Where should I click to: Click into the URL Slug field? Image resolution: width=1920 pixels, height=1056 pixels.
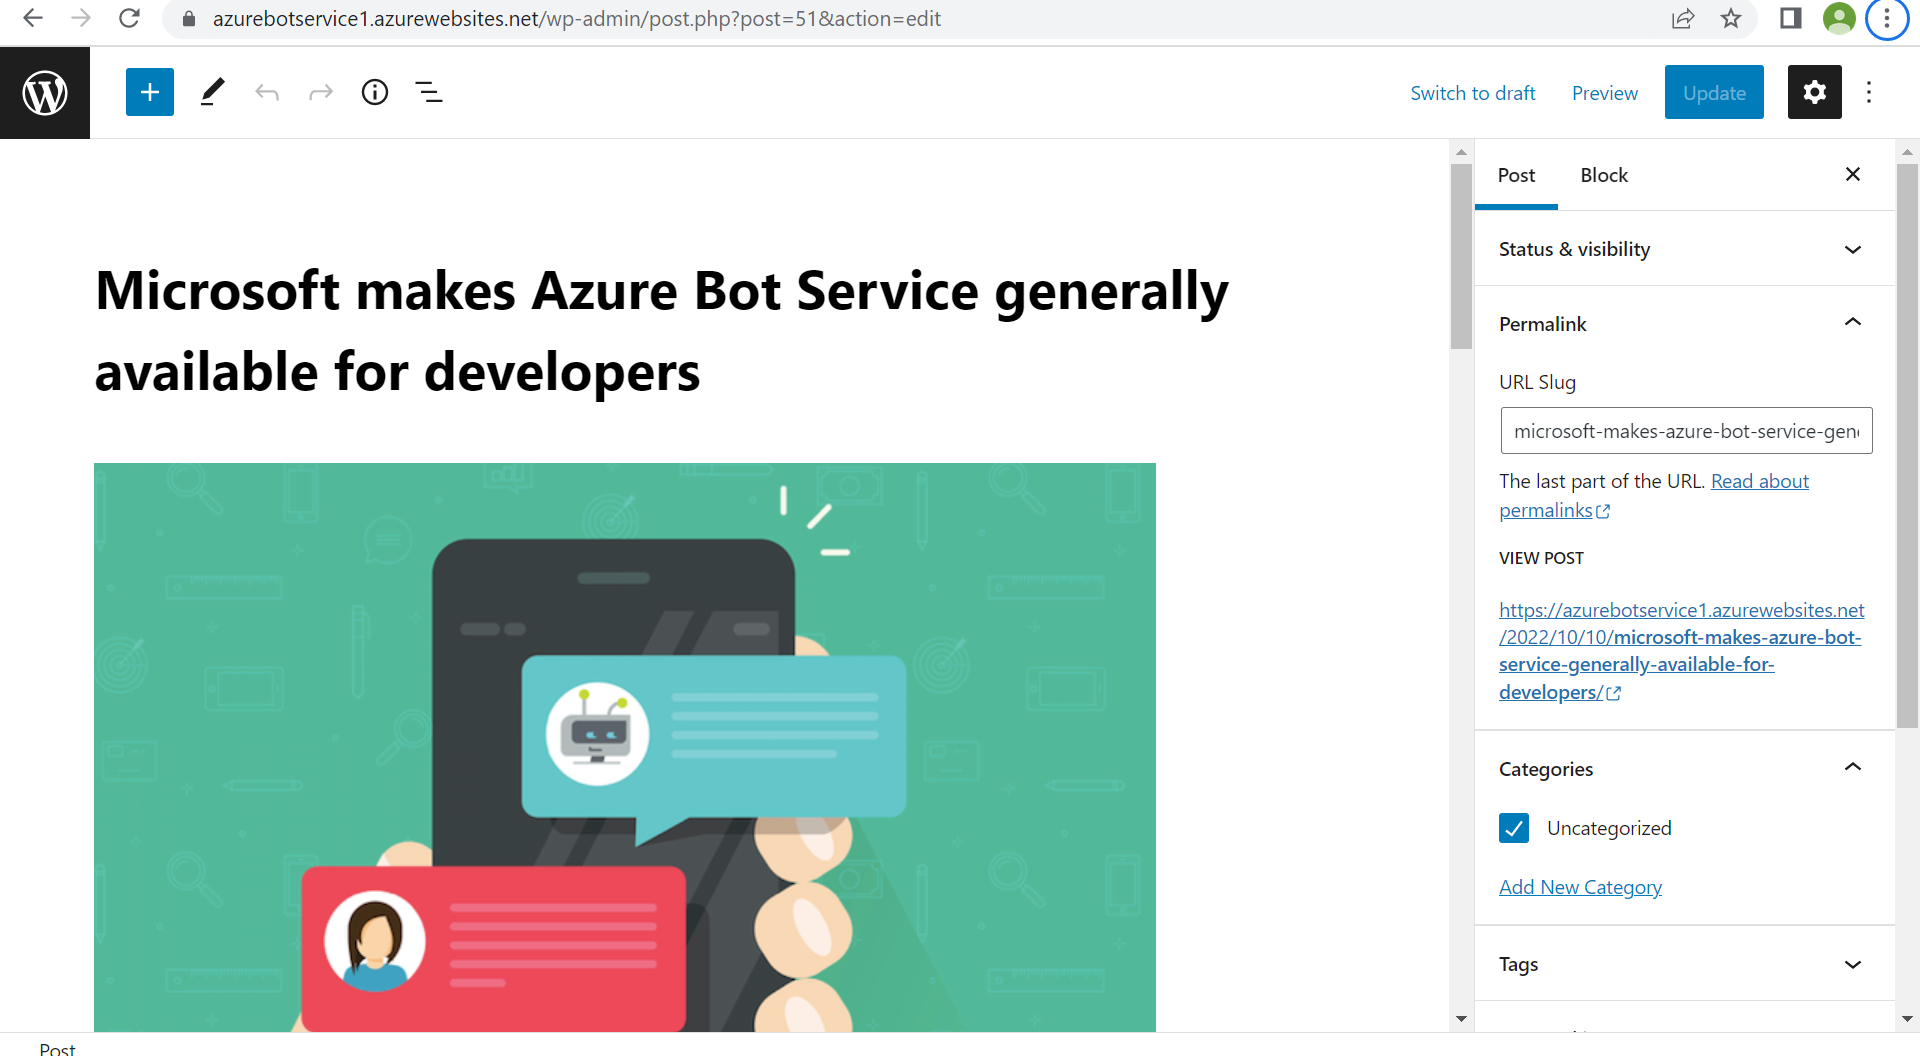point(1686,431)
